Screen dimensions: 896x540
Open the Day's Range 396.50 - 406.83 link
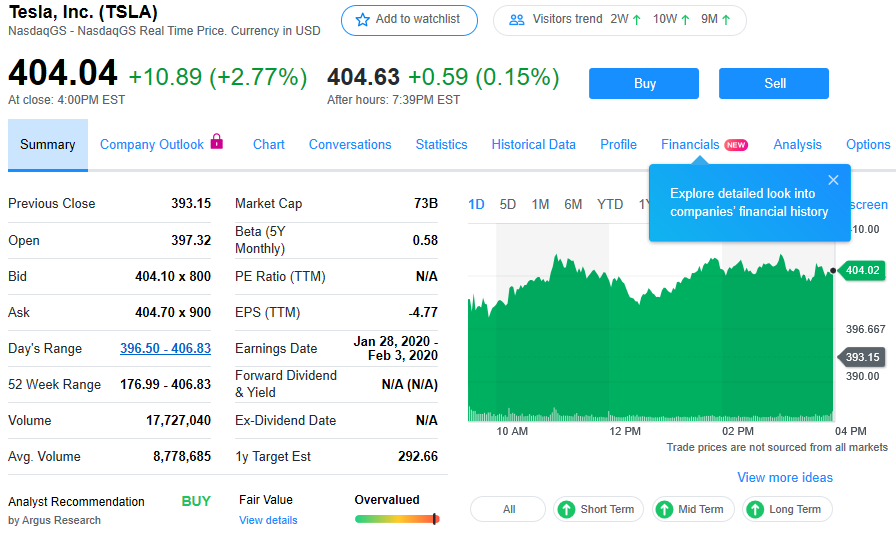click(165, 348)
